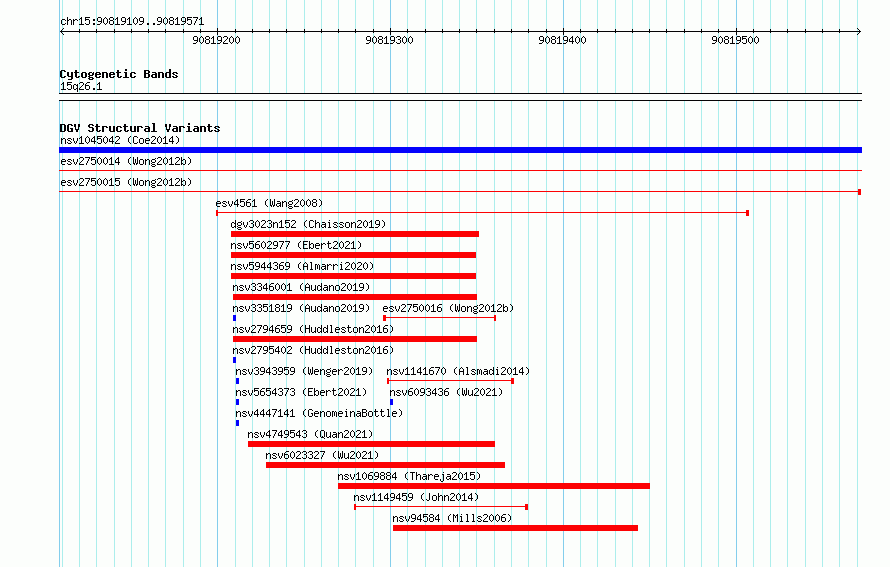Select the nsv4749543 red bar
The width and height of the screenshot is (890, 567).
tap(371, 444)
